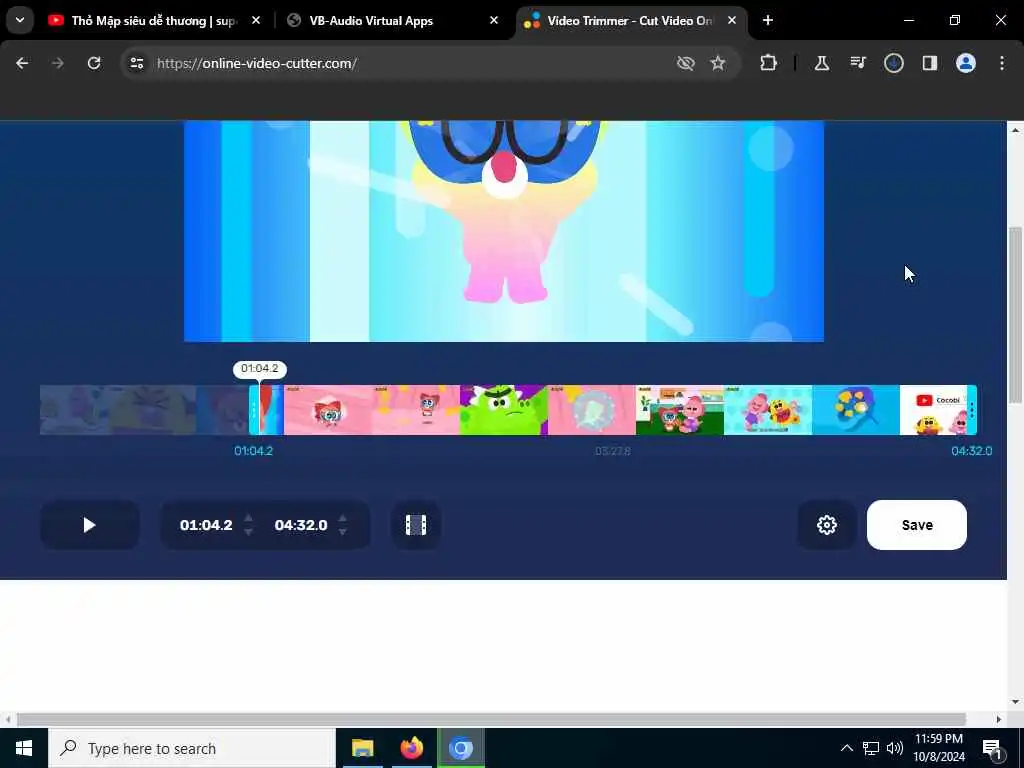
Task: Select the Video Trimmer tab
Action: [630, 21]
